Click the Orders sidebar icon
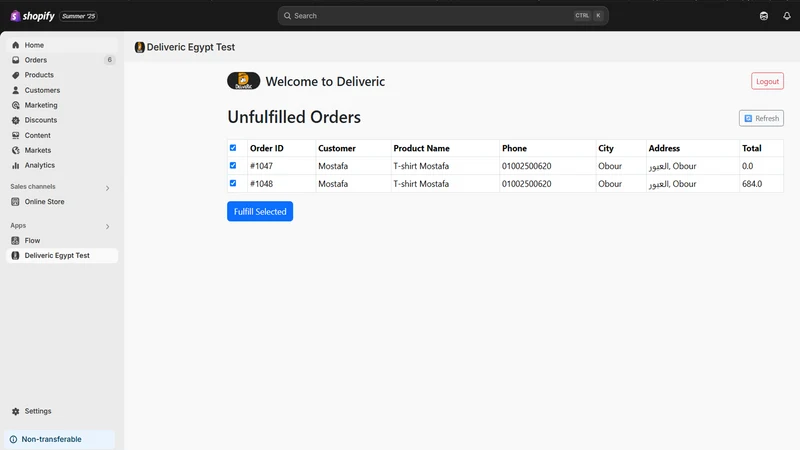Image resolution: width=800 pixels, height=450 pixels. tap(15, 60)
